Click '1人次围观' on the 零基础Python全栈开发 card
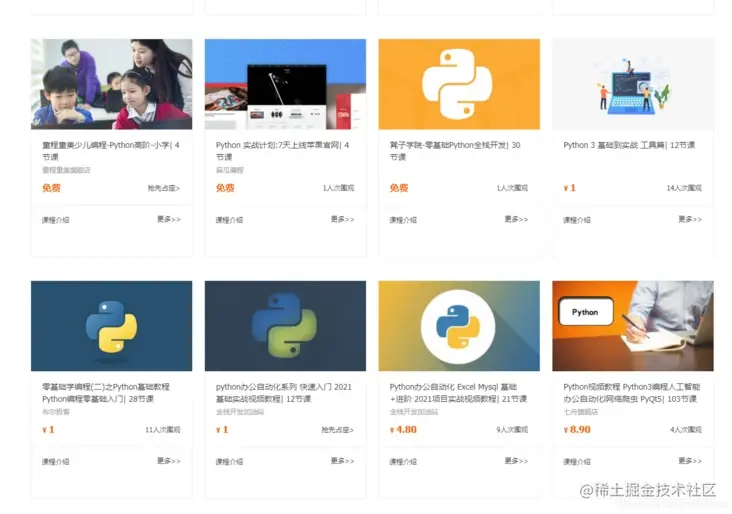Viewport: 732px width, 514px height. click(x=512, y=188)
